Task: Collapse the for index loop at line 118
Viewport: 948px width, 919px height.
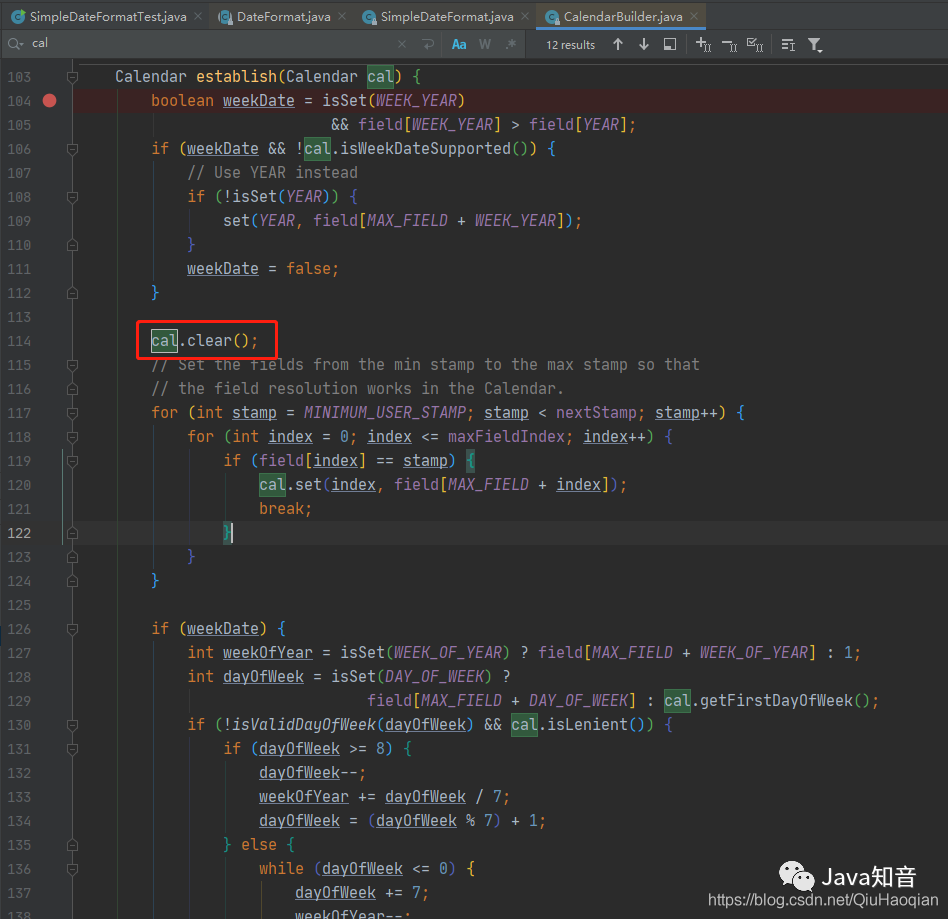Action: click(x=72, y=437)
